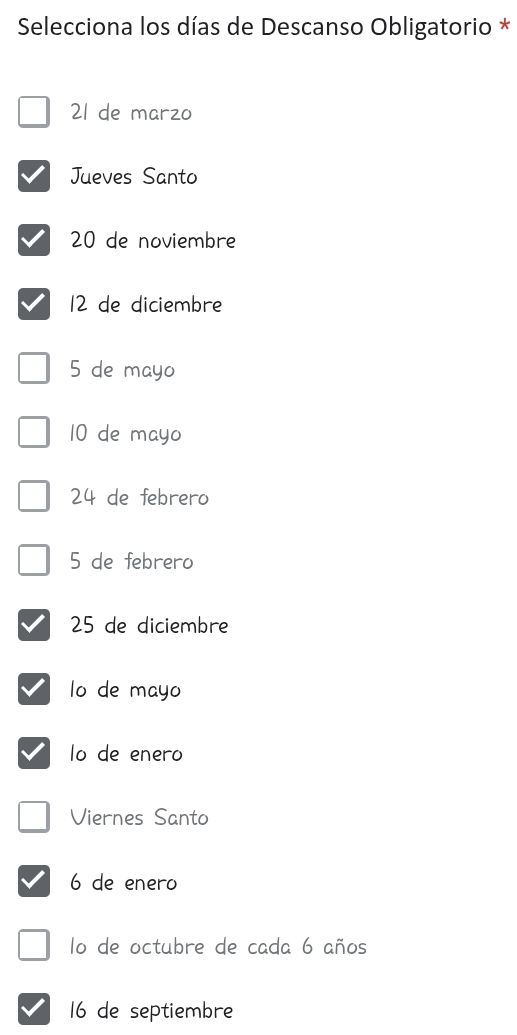
Task: Click the 10 de mayo label text
Action: pyautogui.click(x=125, y=434)
